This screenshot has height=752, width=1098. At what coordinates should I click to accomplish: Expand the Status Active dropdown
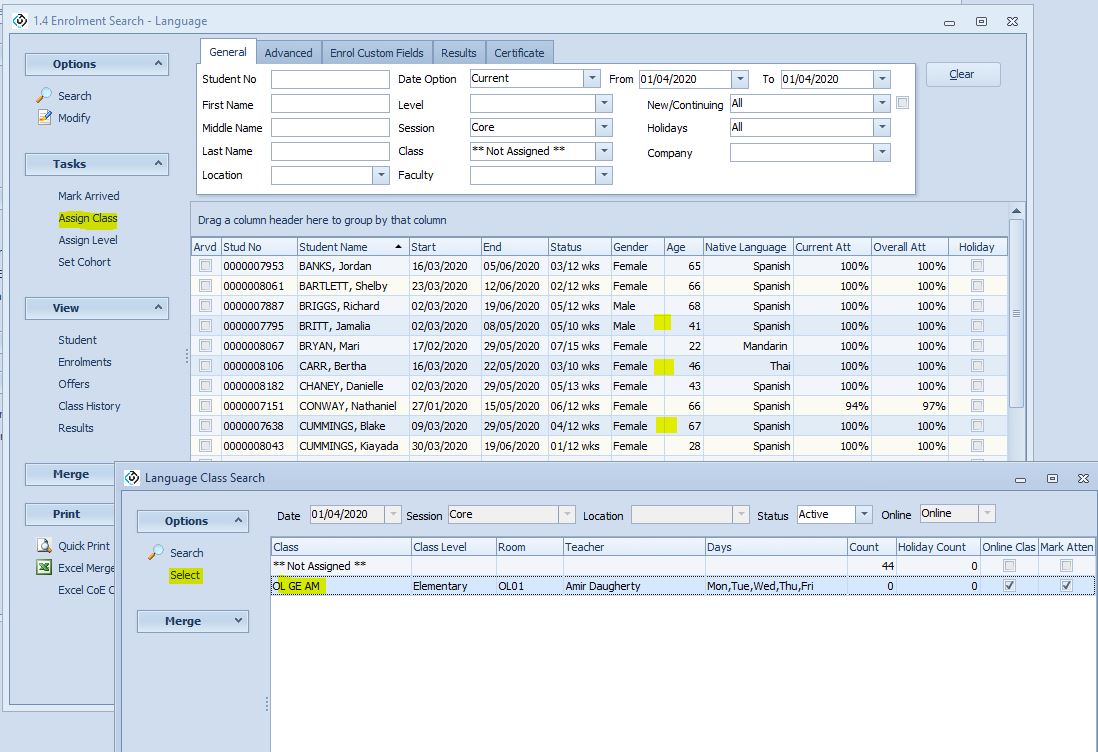click(863, 515)
